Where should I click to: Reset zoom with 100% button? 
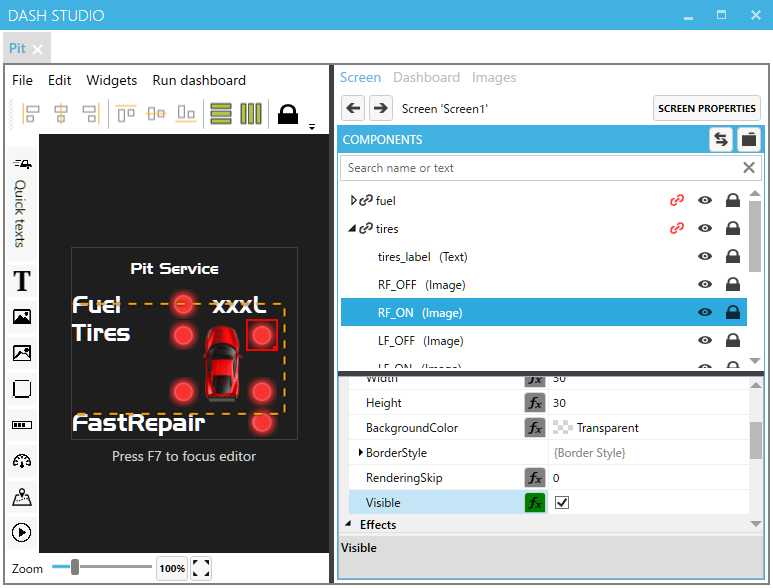click(172, 568)
